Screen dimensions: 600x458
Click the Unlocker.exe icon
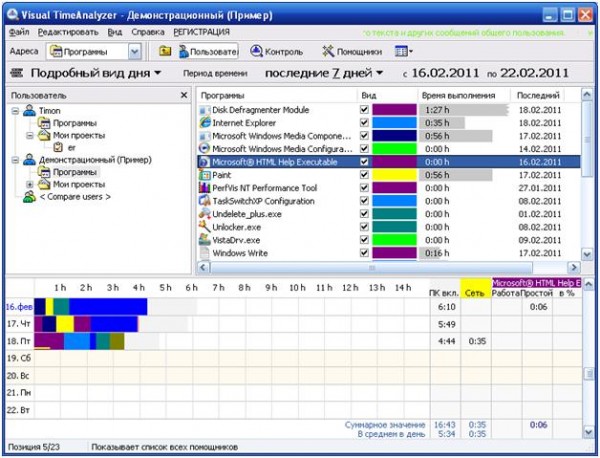click(205, 227)
